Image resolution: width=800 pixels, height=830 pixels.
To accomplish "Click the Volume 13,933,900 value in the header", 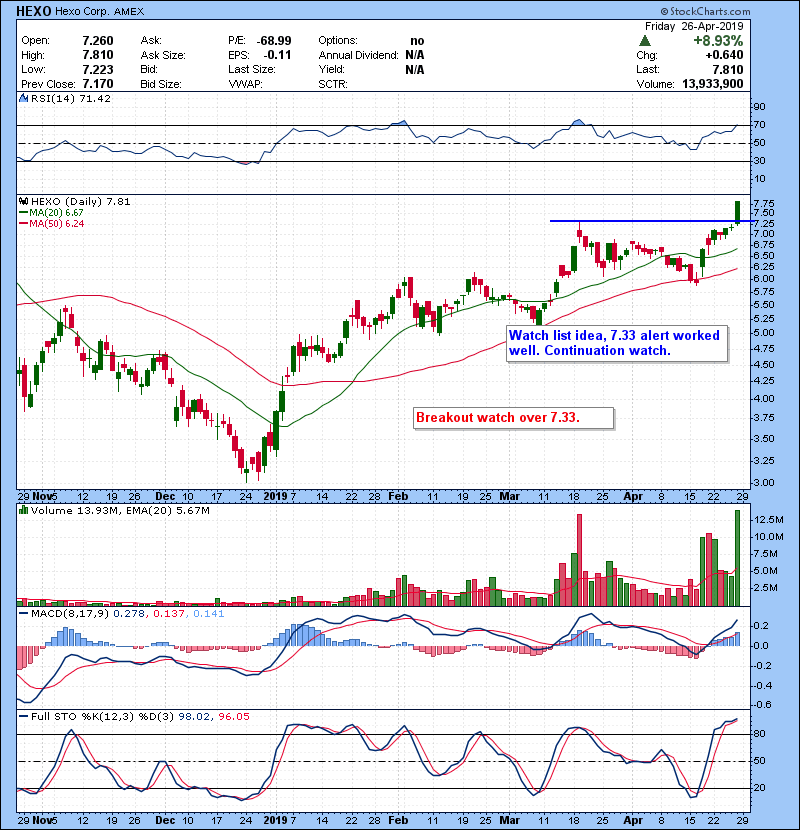I will click(713, 84).
